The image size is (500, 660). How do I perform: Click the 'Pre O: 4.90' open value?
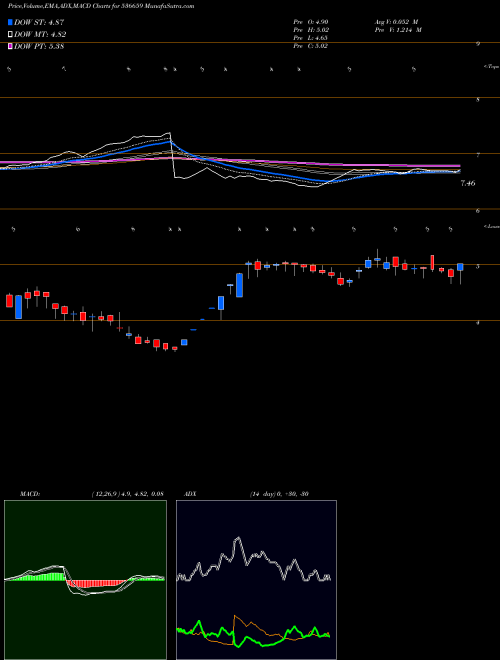click(x=311, y=21)
